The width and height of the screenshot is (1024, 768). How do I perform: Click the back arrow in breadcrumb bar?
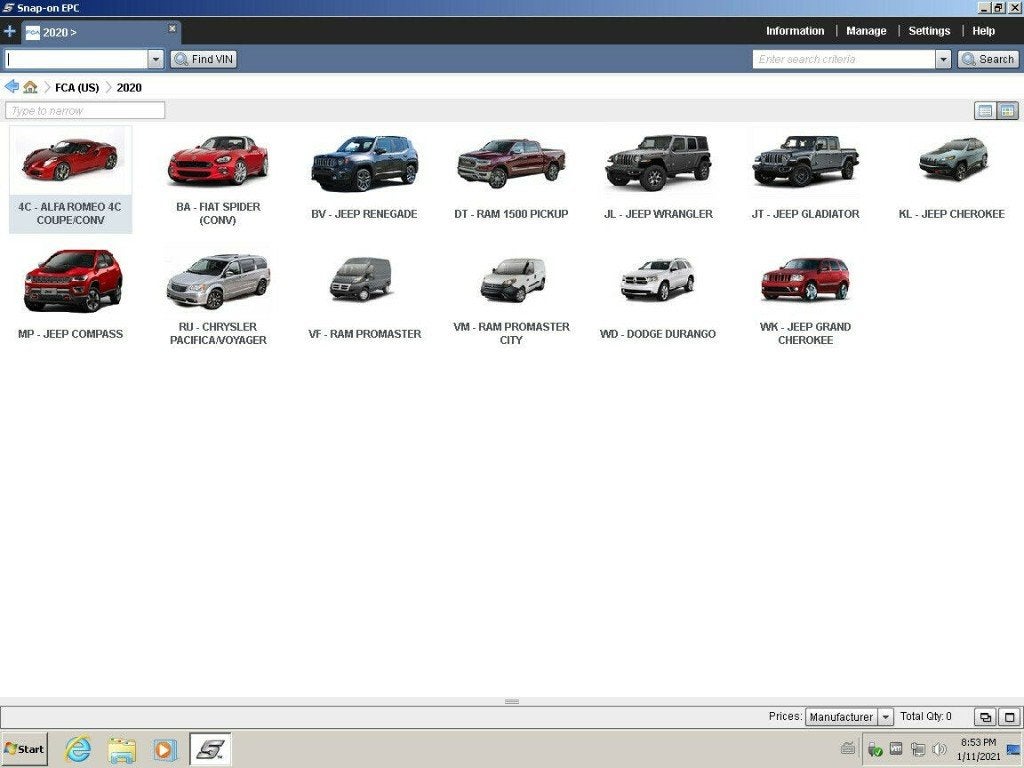click(11, 87)
